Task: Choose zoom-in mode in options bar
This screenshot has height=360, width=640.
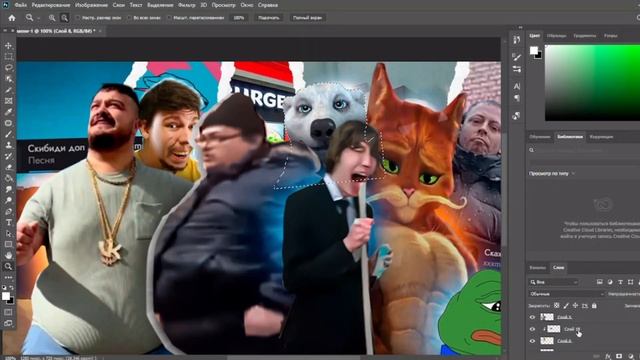Action: point(52,18)
